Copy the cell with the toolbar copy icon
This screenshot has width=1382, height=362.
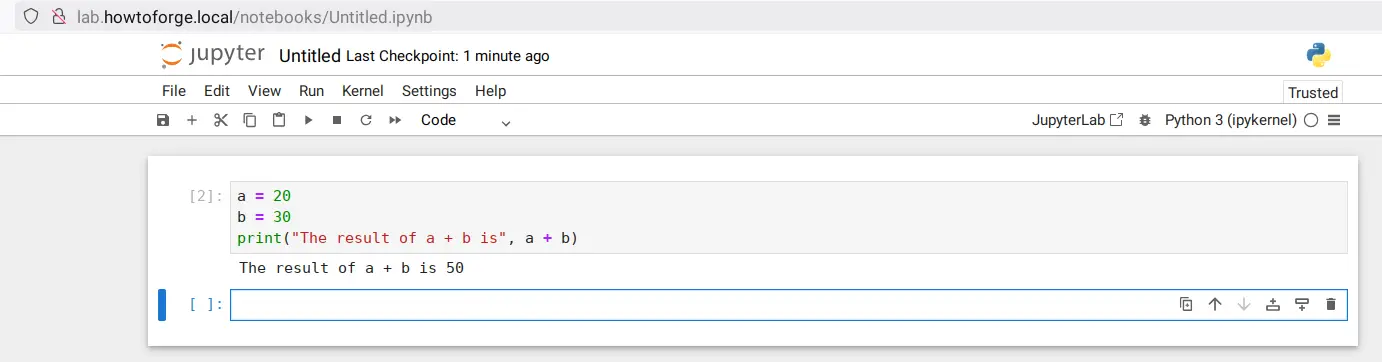(x=250, y=120)
